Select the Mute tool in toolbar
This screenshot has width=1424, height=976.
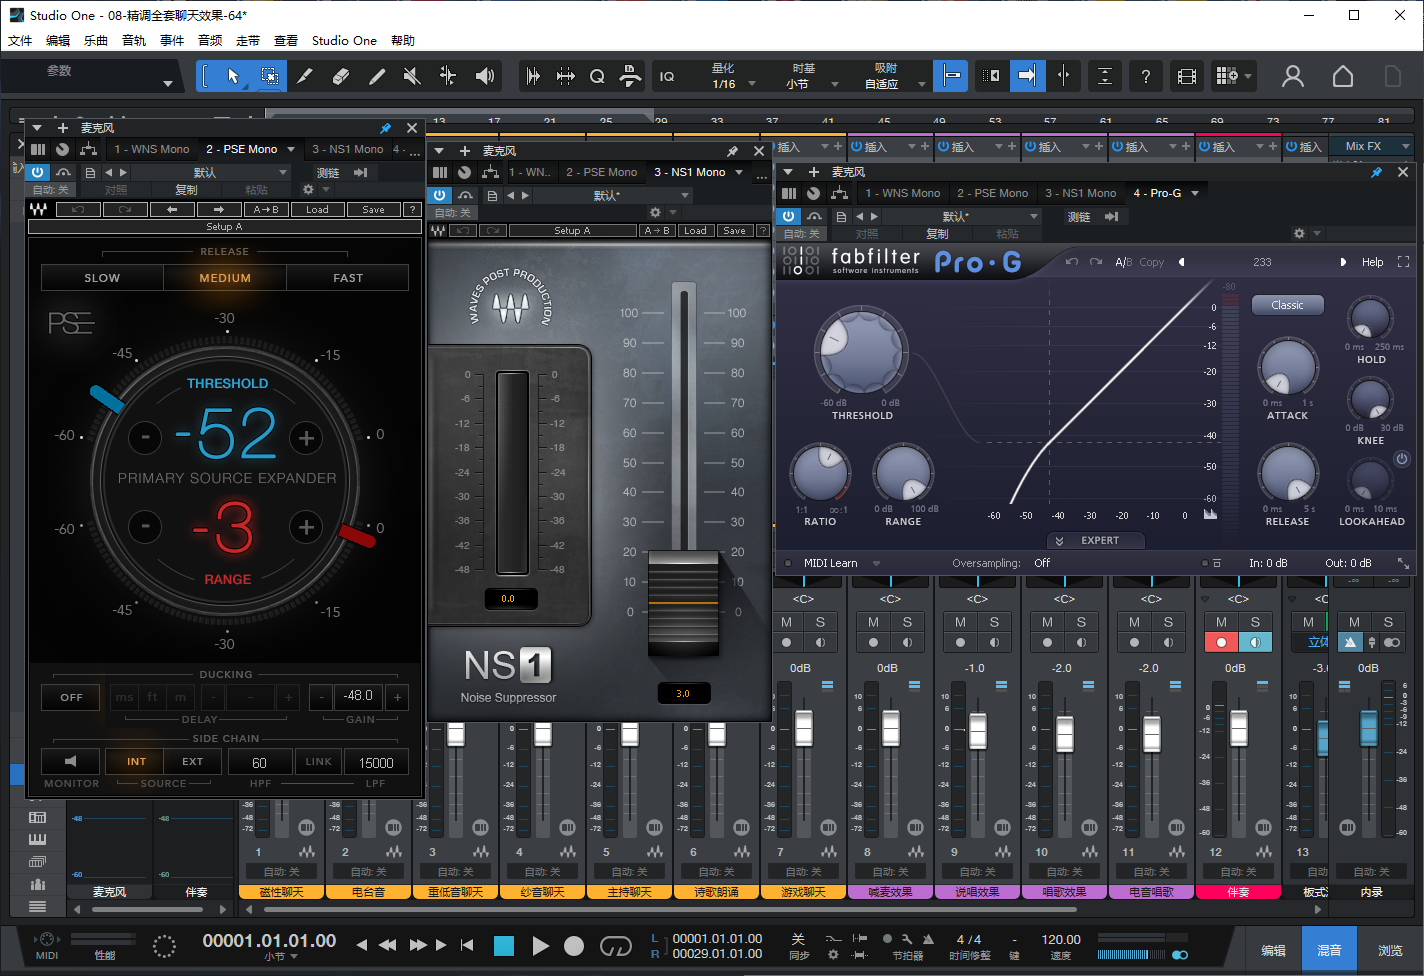click(412, 76)
